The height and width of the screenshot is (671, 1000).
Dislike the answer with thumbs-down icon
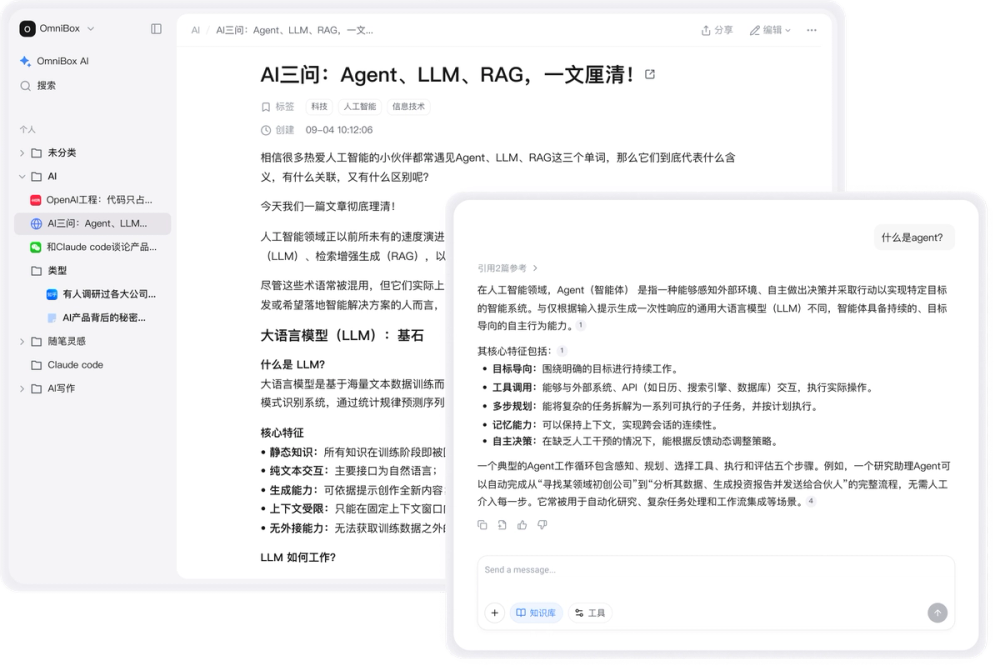point(543,526)
